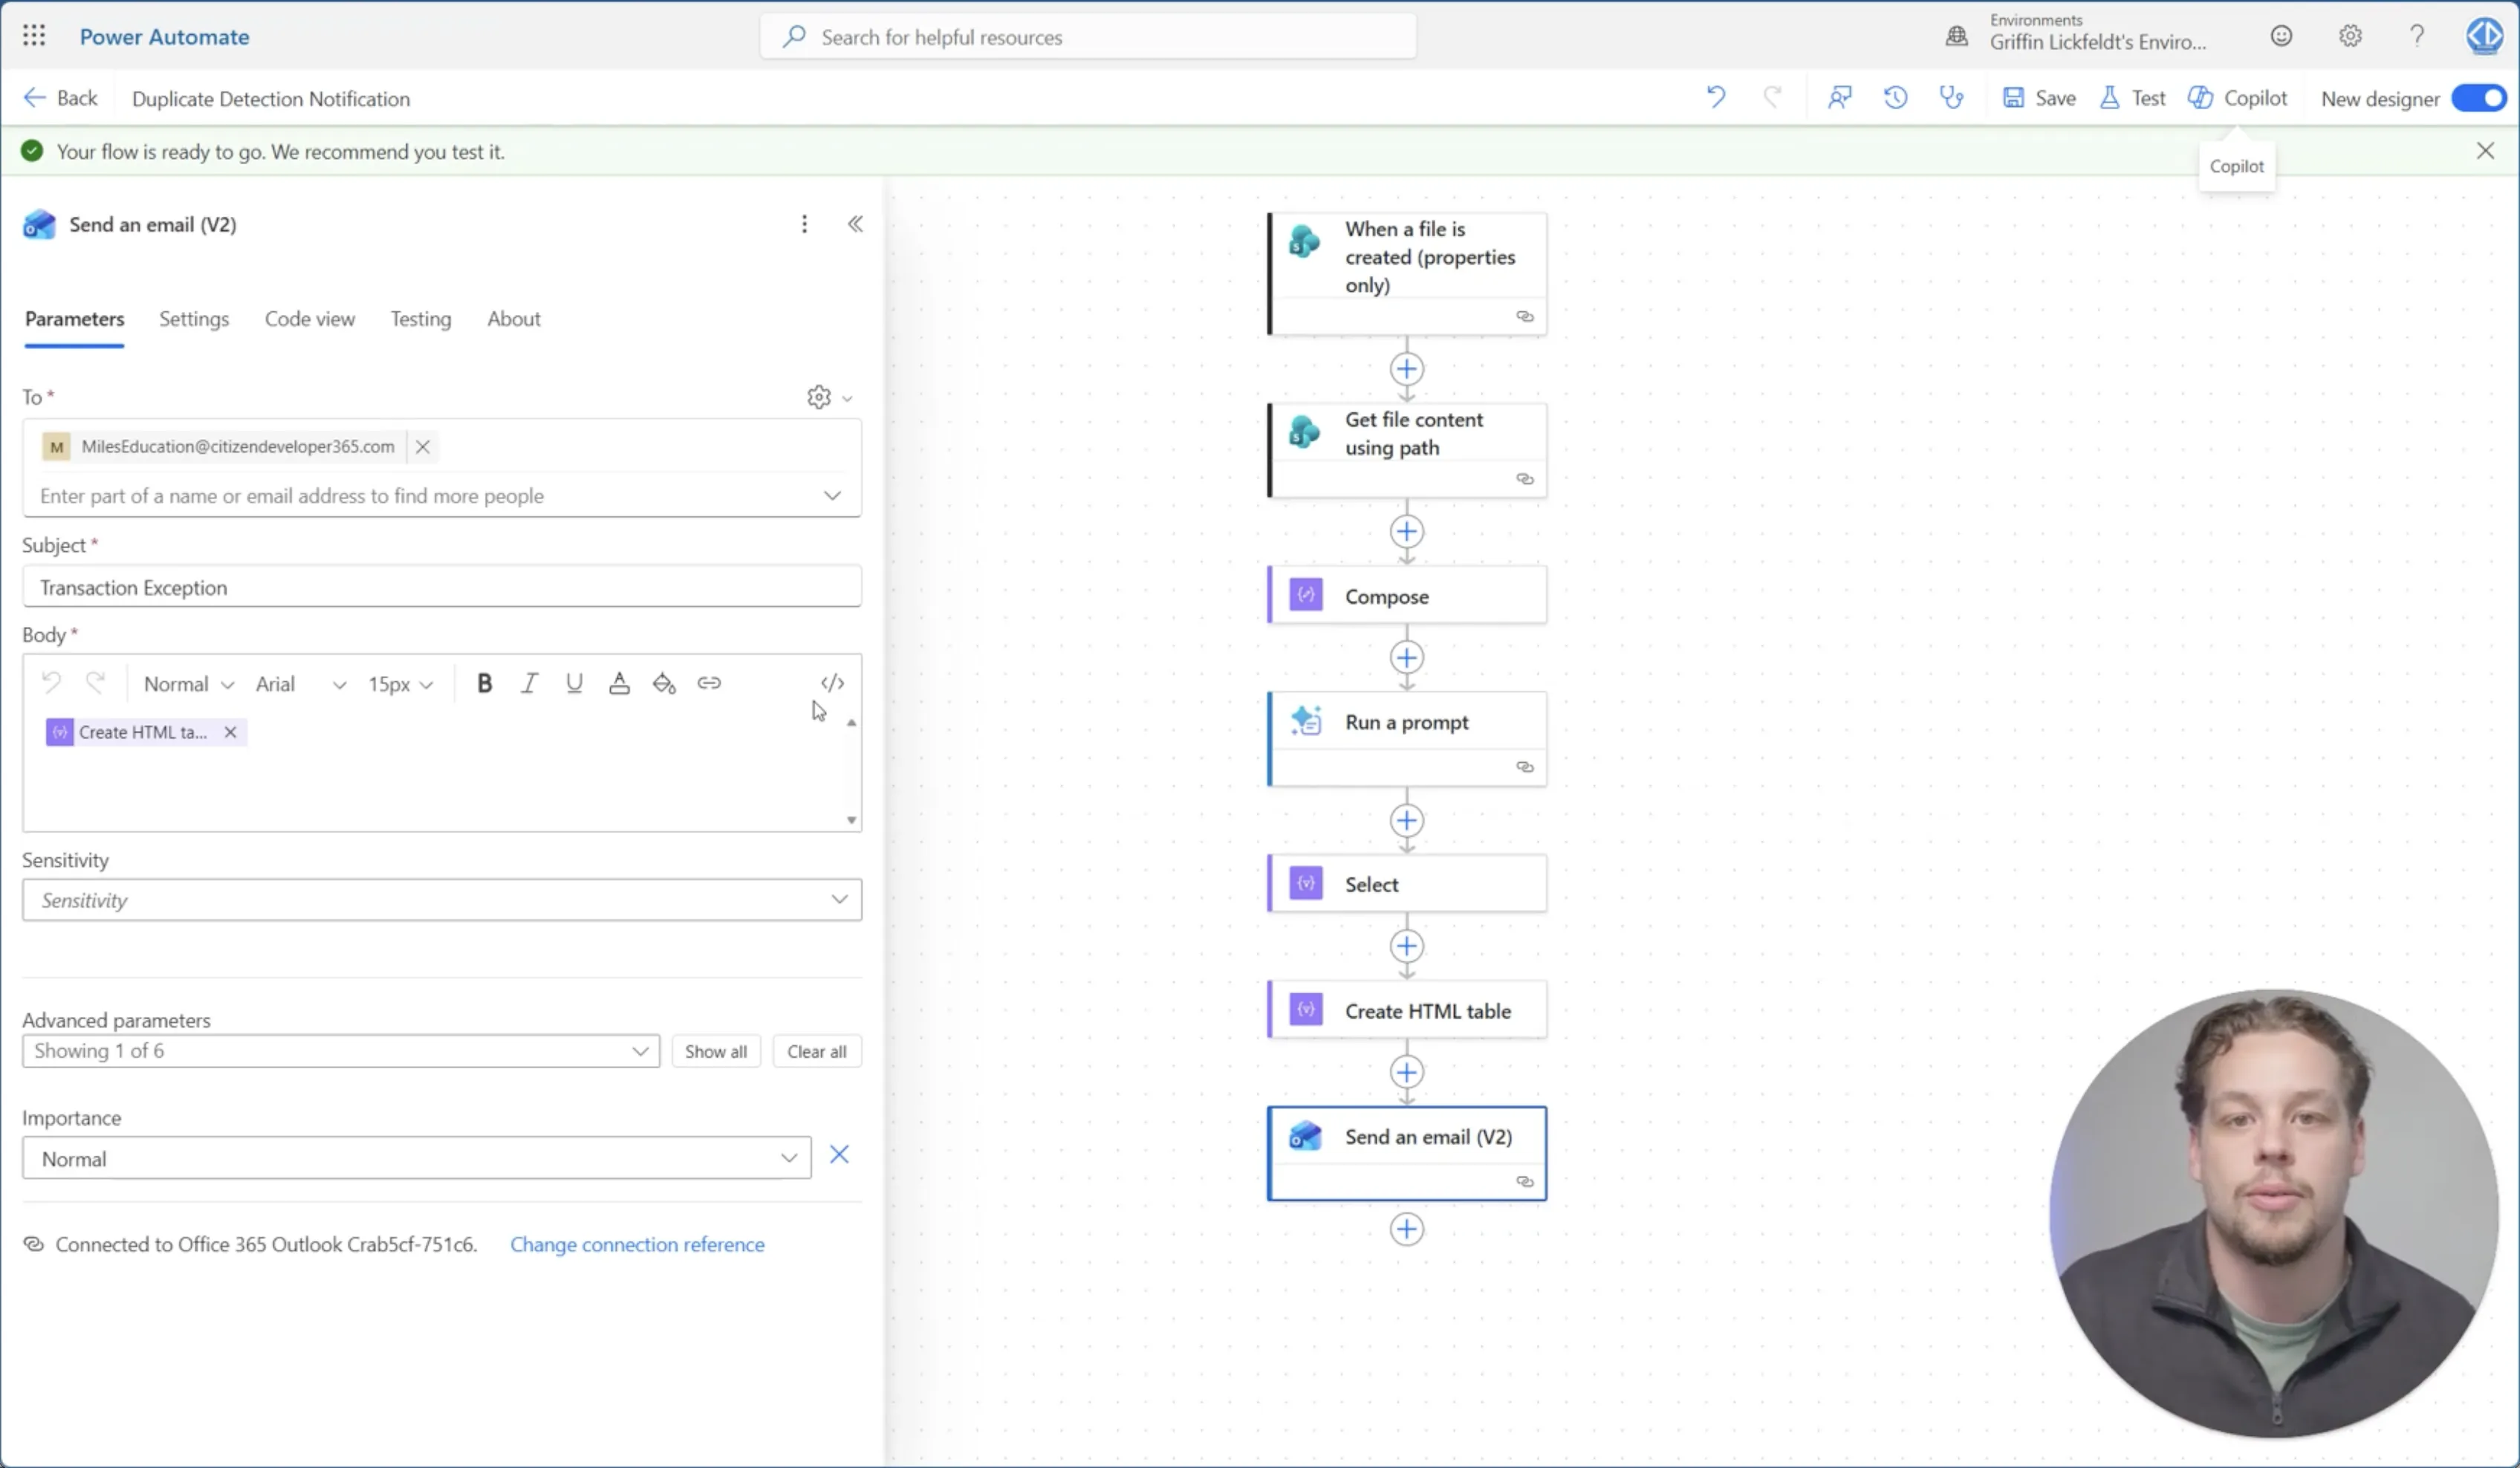Open the Importance dropdown
The width and height of the screenshot is (2520, 1468).
[x=417, y=1159]
